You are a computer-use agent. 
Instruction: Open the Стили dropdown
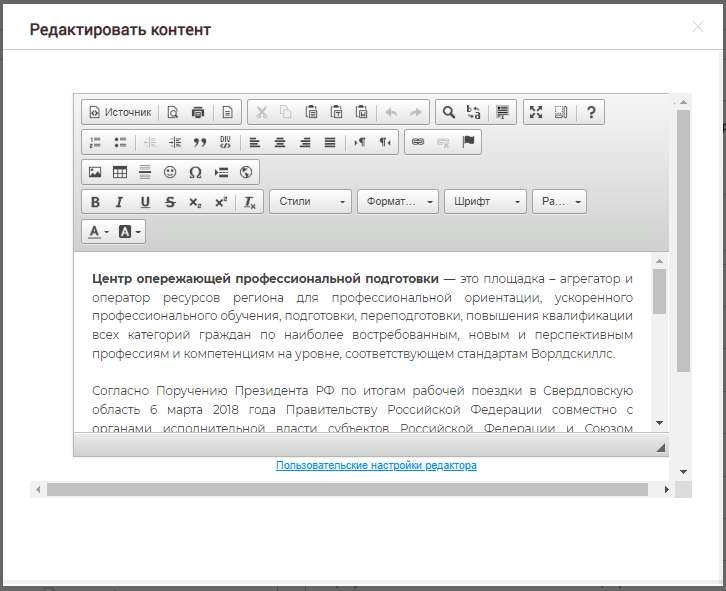click(310, 202)
